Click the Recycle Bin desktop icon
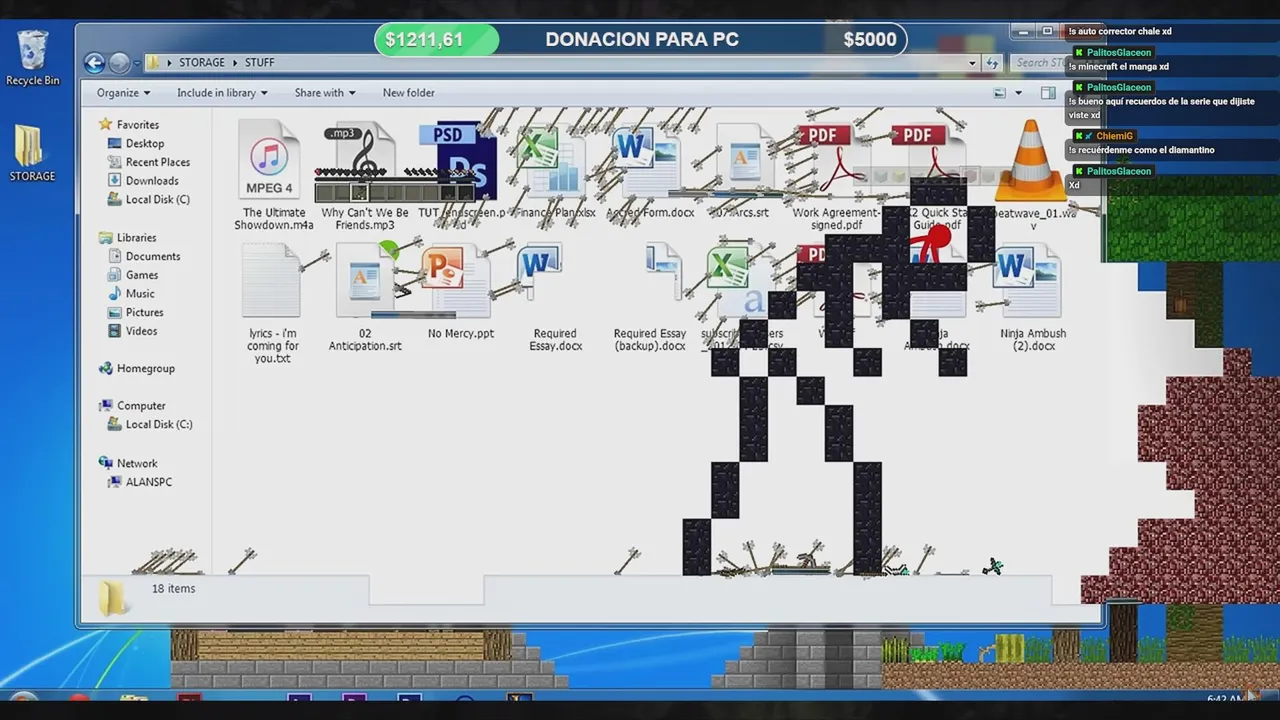Screen dimensions: 1280x720 [x=32, y=56]
